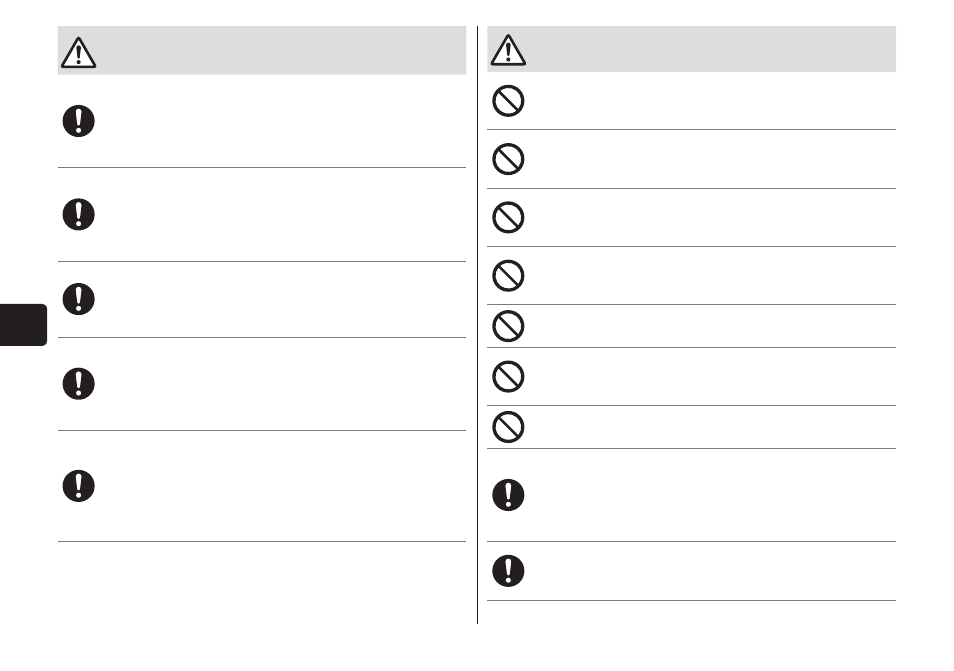Select upper exclamation icon below the prohibition icons
The width and height of the screenshot is (954, 671).
click(508, 495)
